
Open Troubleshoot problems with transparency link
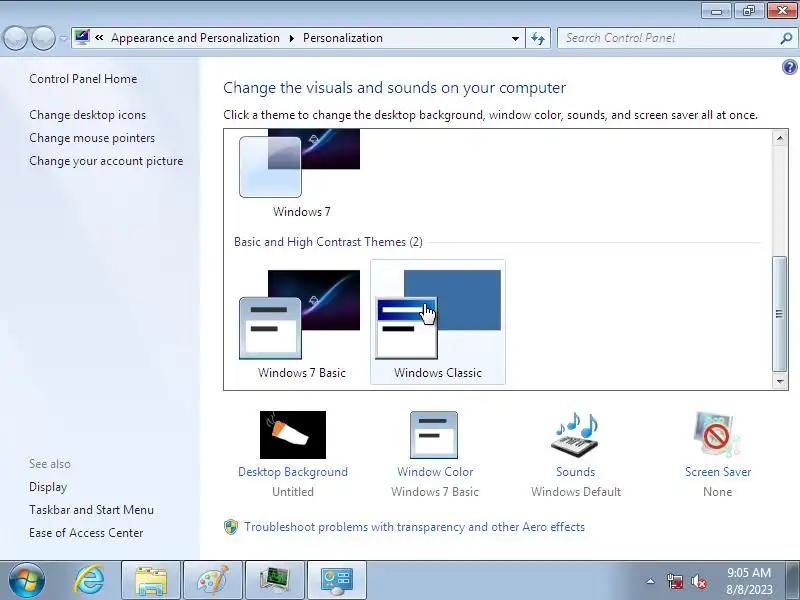(414, 527)
